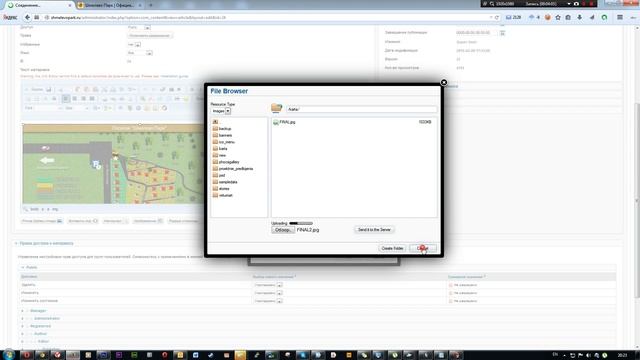This screenshot has height=360, width=640.
Task: Open the Size dropdown in the editor toolbar
Action: 76,108
